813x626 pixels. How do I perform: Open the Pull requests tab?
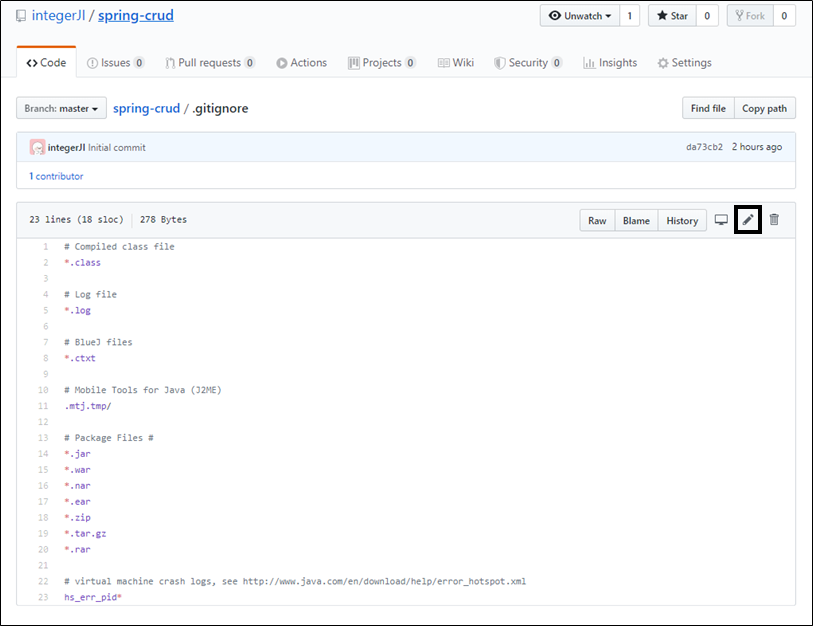pos(210,63)
